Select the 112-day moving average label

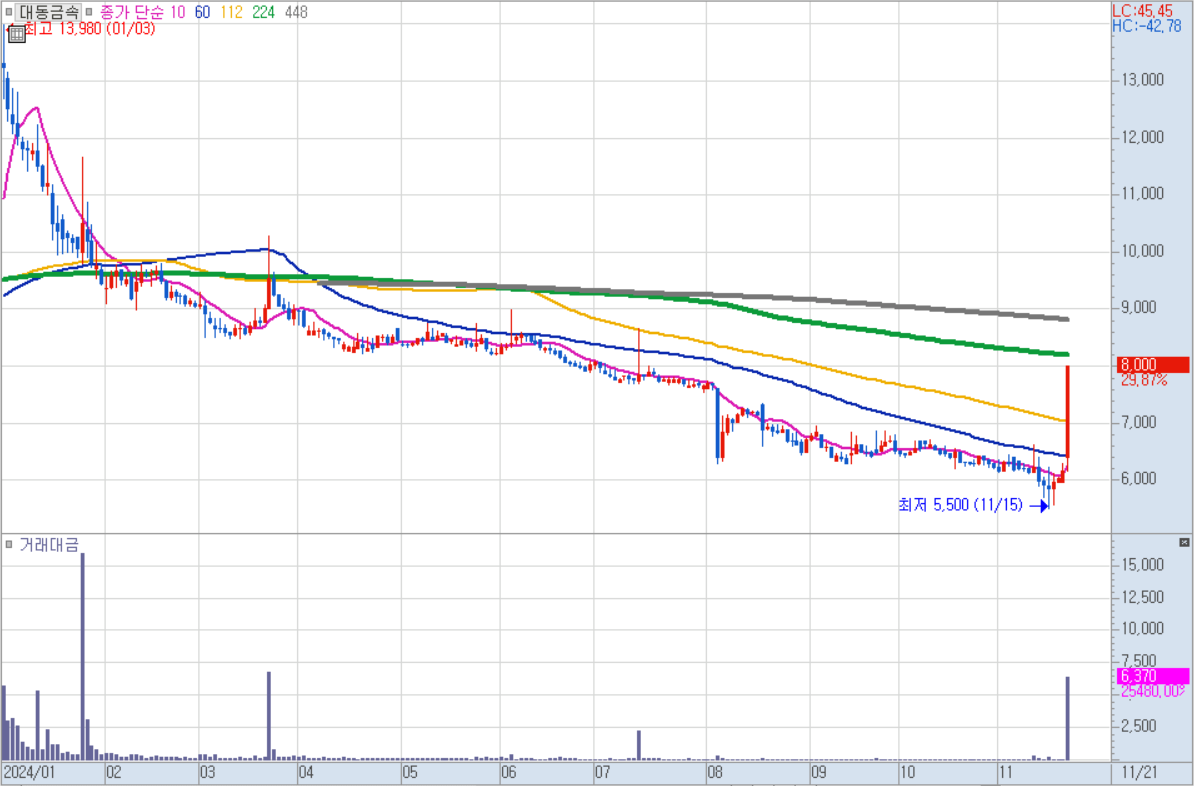click(233, 12)
